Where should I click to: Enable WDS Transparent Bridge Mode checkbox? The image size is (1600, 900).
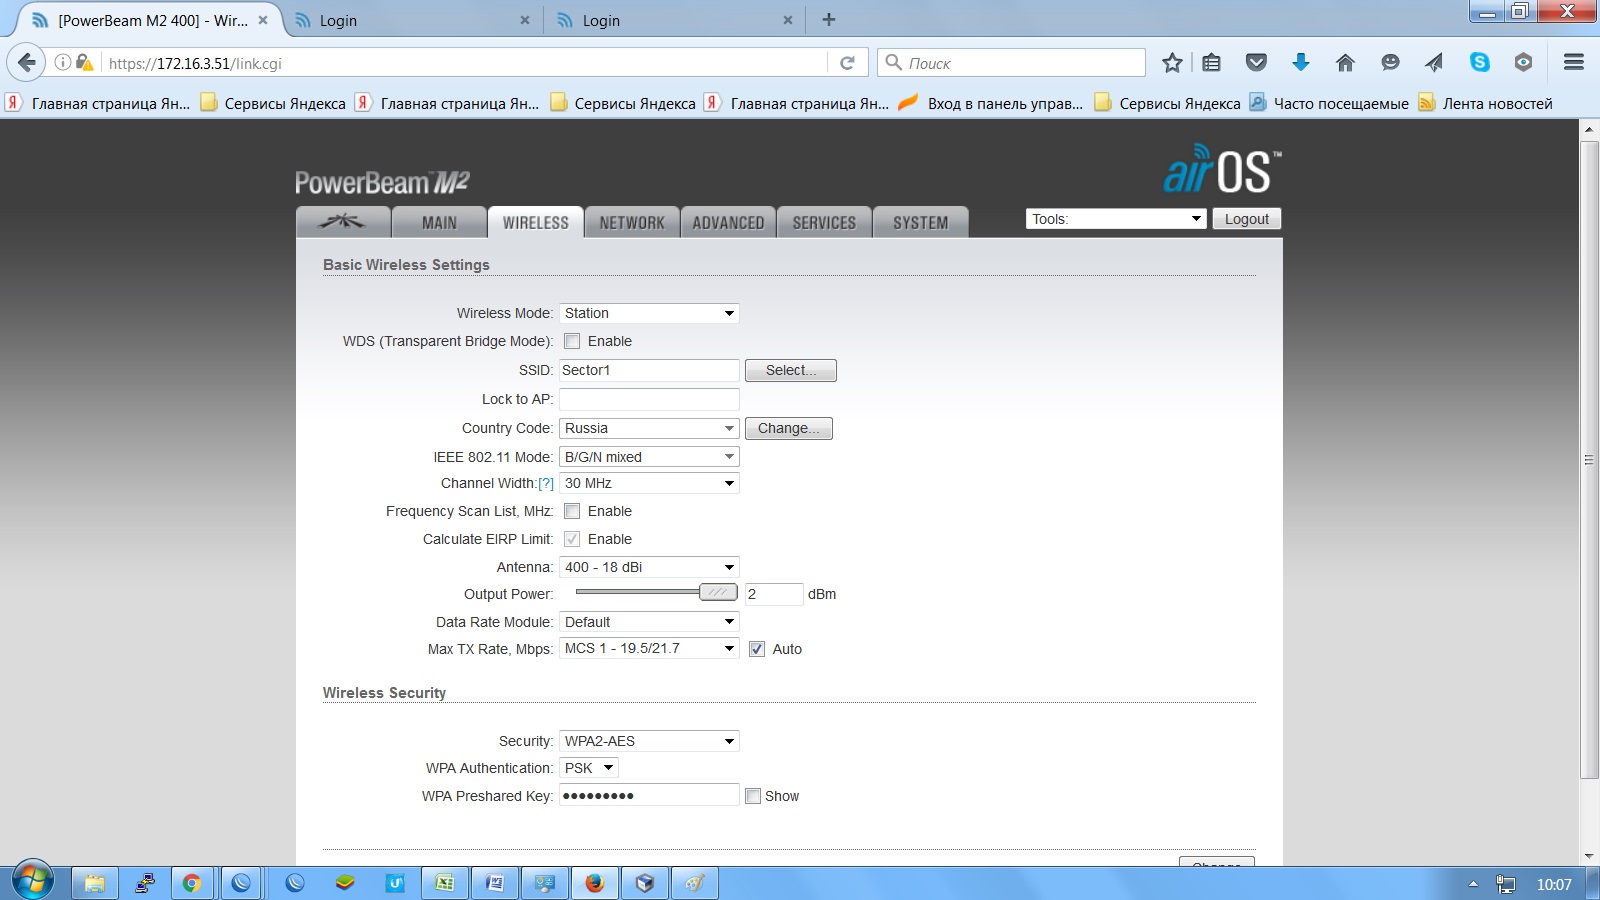pos(572,341)
